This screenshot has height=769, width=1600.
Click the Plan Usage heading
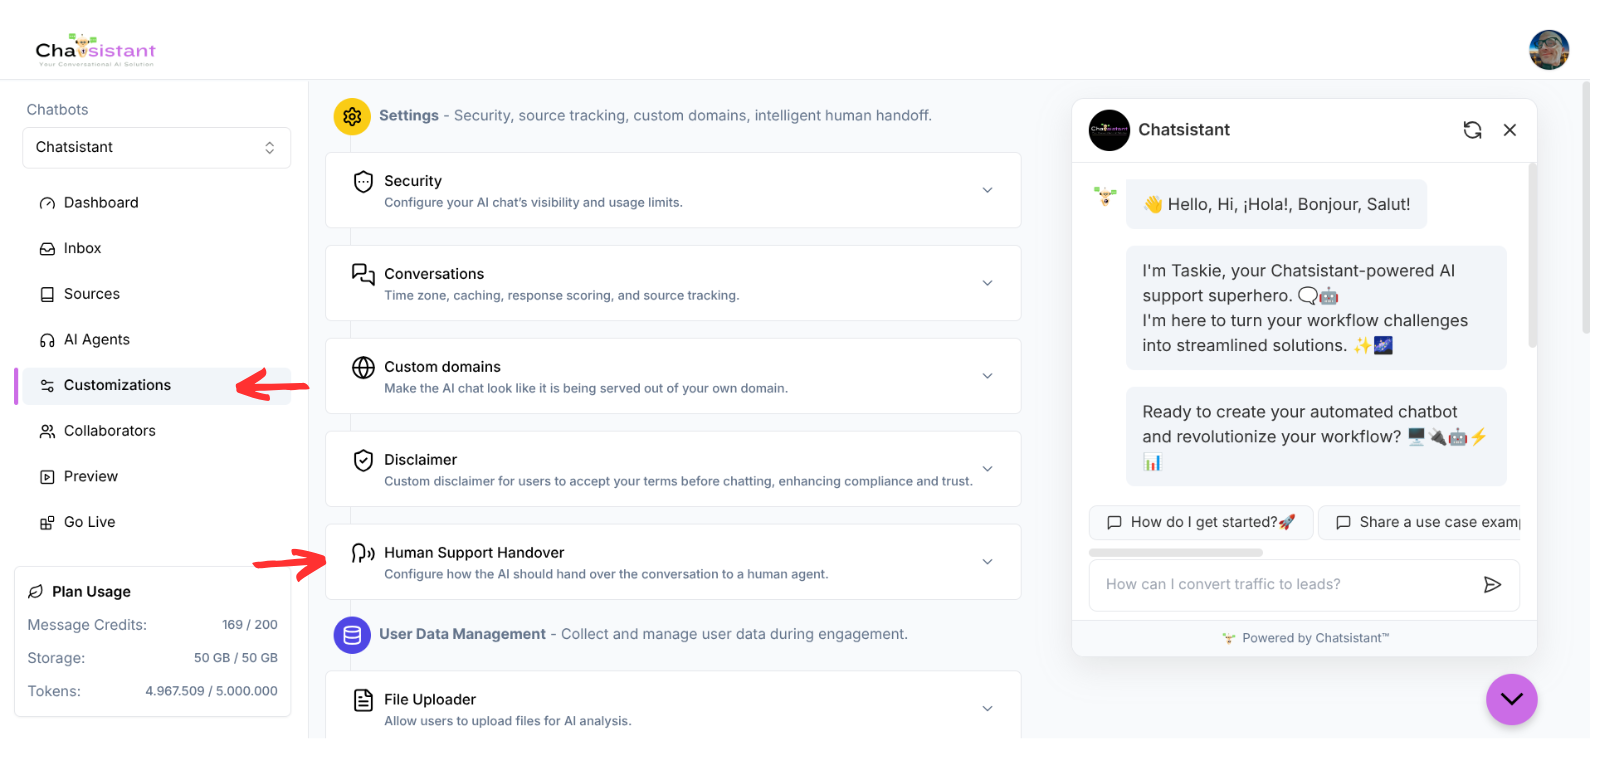pos(91,592)
